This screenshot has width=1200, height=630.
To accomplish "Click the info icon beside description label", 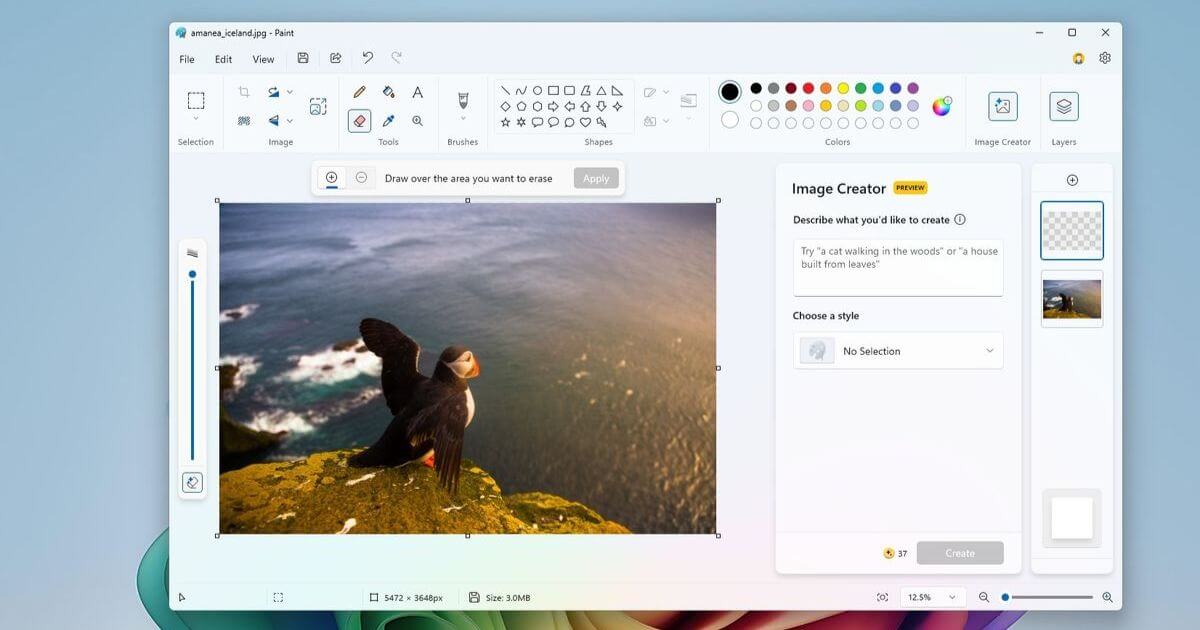I will tap(960, 220).
